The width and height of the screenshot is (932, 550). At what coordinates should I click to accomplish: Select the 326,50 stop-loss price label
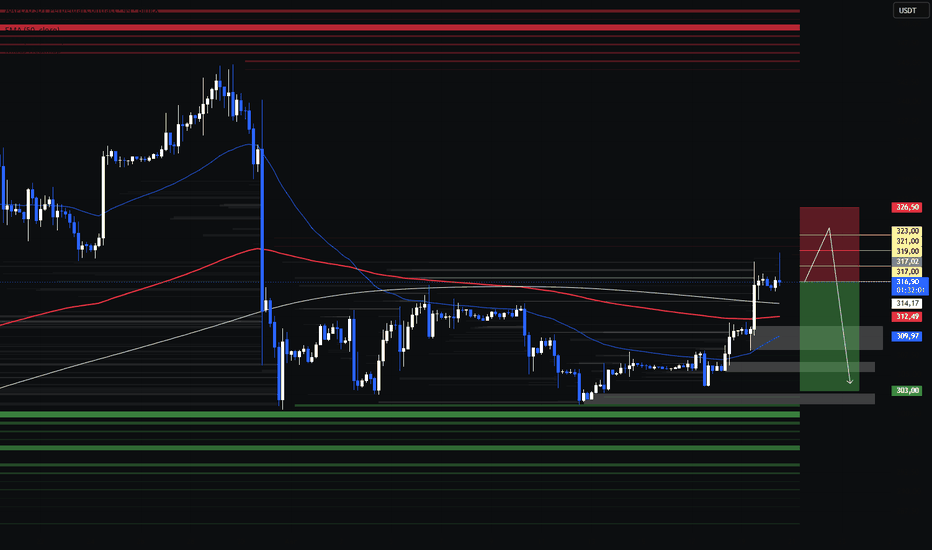(x=906, y=207)
